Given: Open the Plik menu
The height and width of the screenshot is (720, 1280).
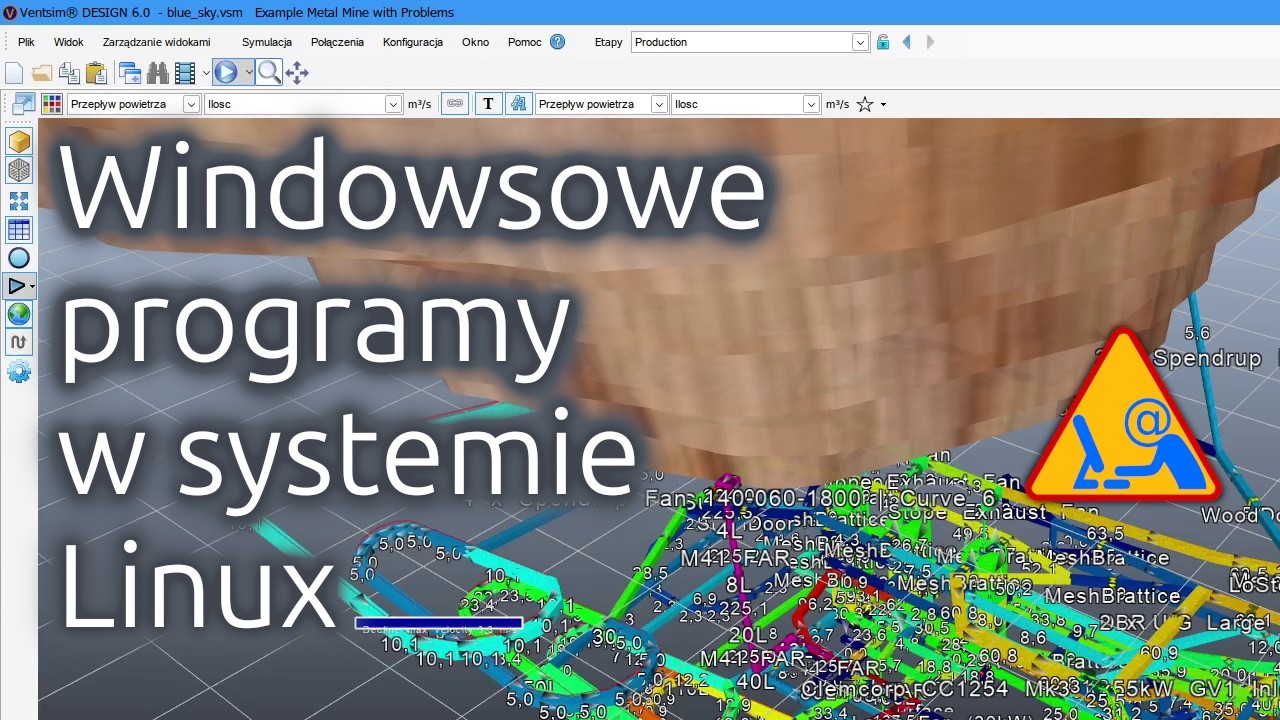Looking at the screenshot, I should (26, 42).
